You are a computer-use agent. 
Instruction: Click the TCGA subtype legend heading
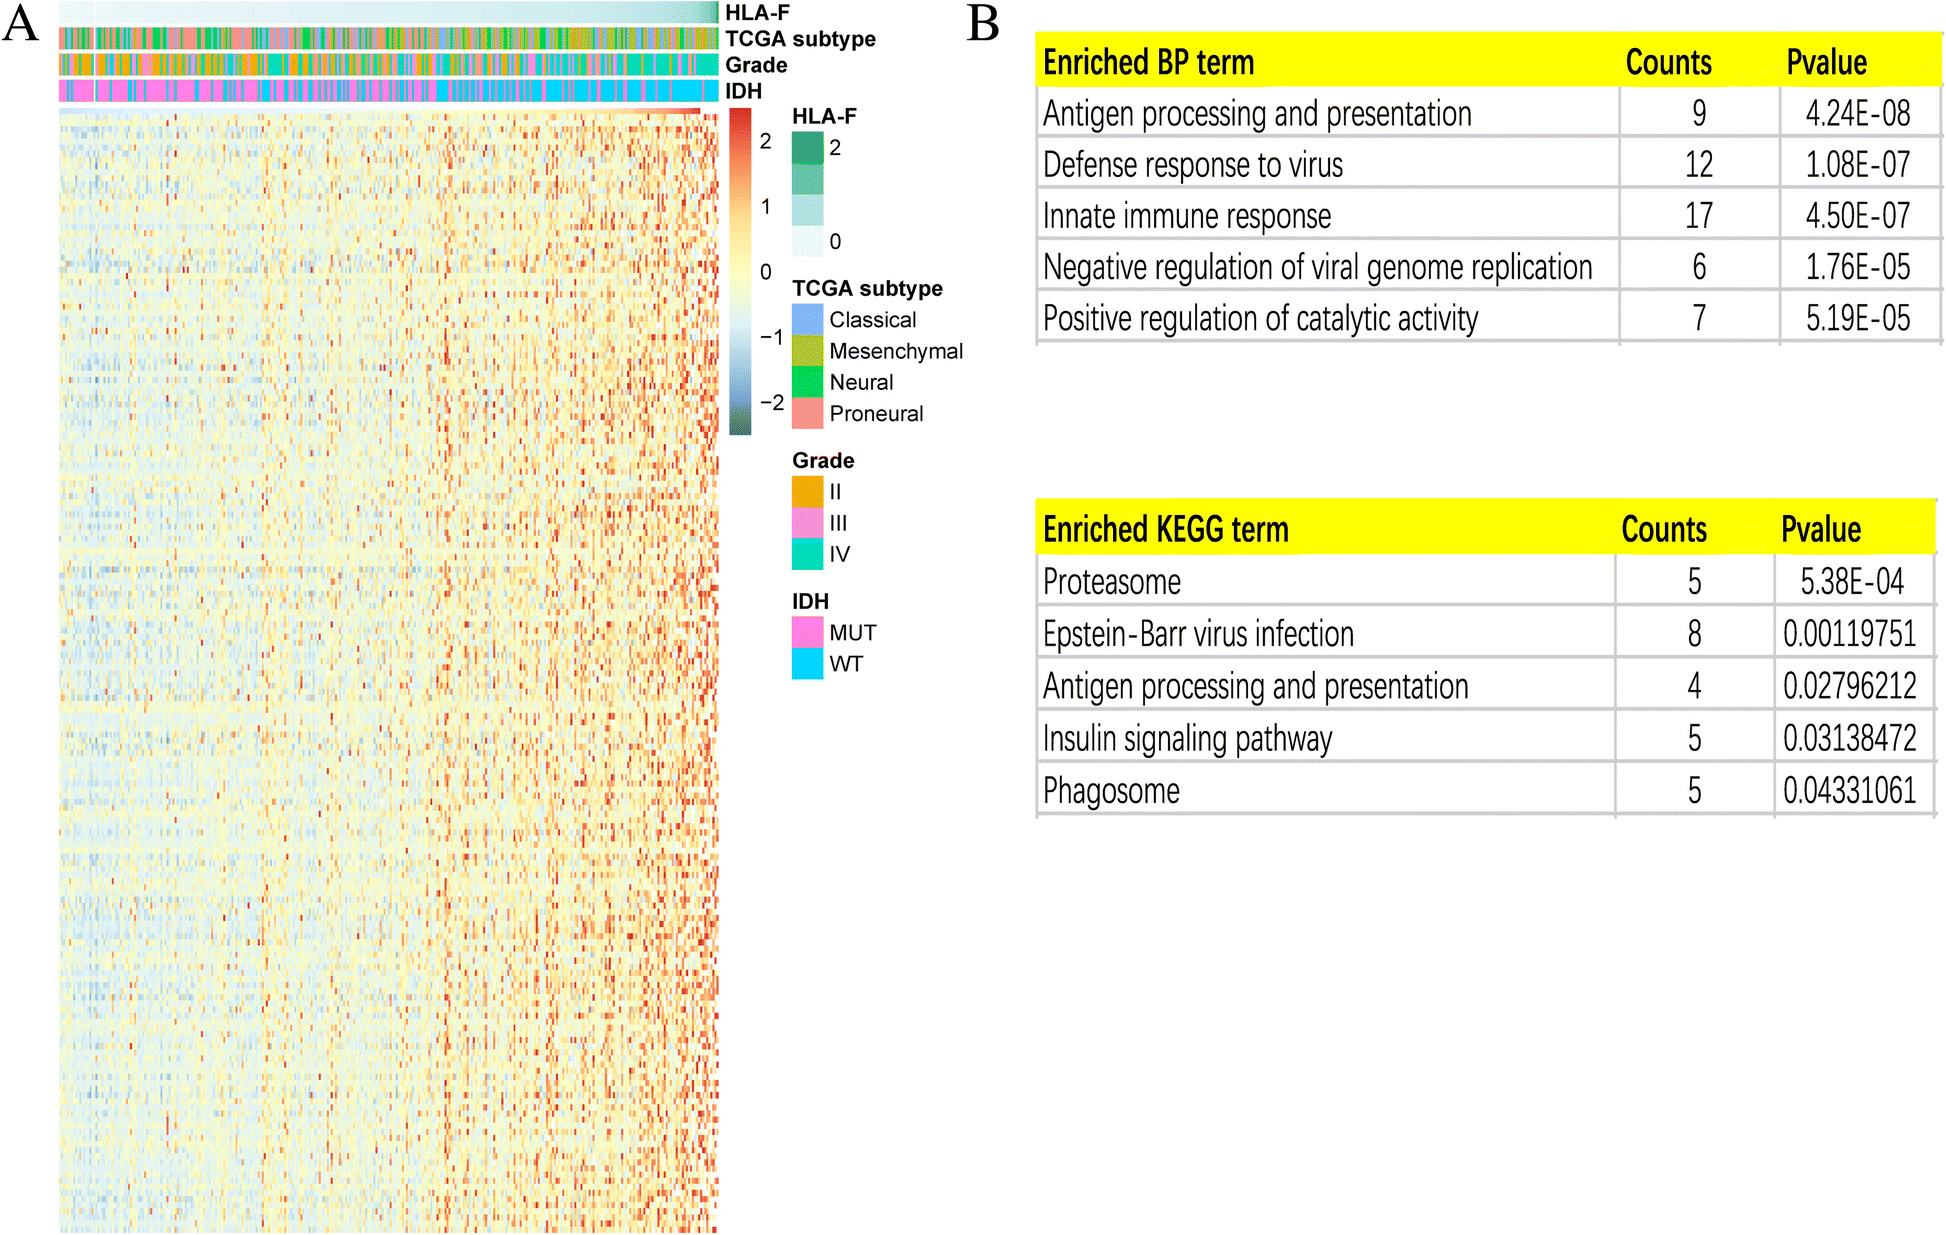[867, 288]
